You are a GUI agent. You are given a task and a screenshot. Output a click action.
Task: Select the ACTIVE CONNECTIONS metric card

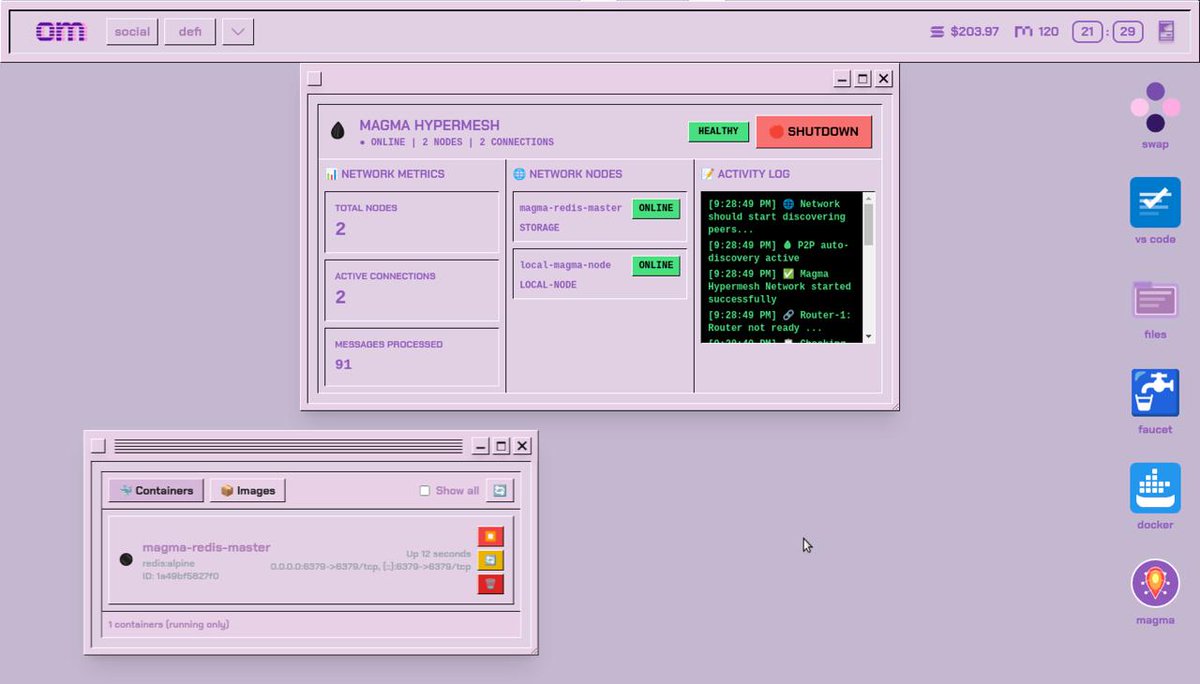(412, 290)
